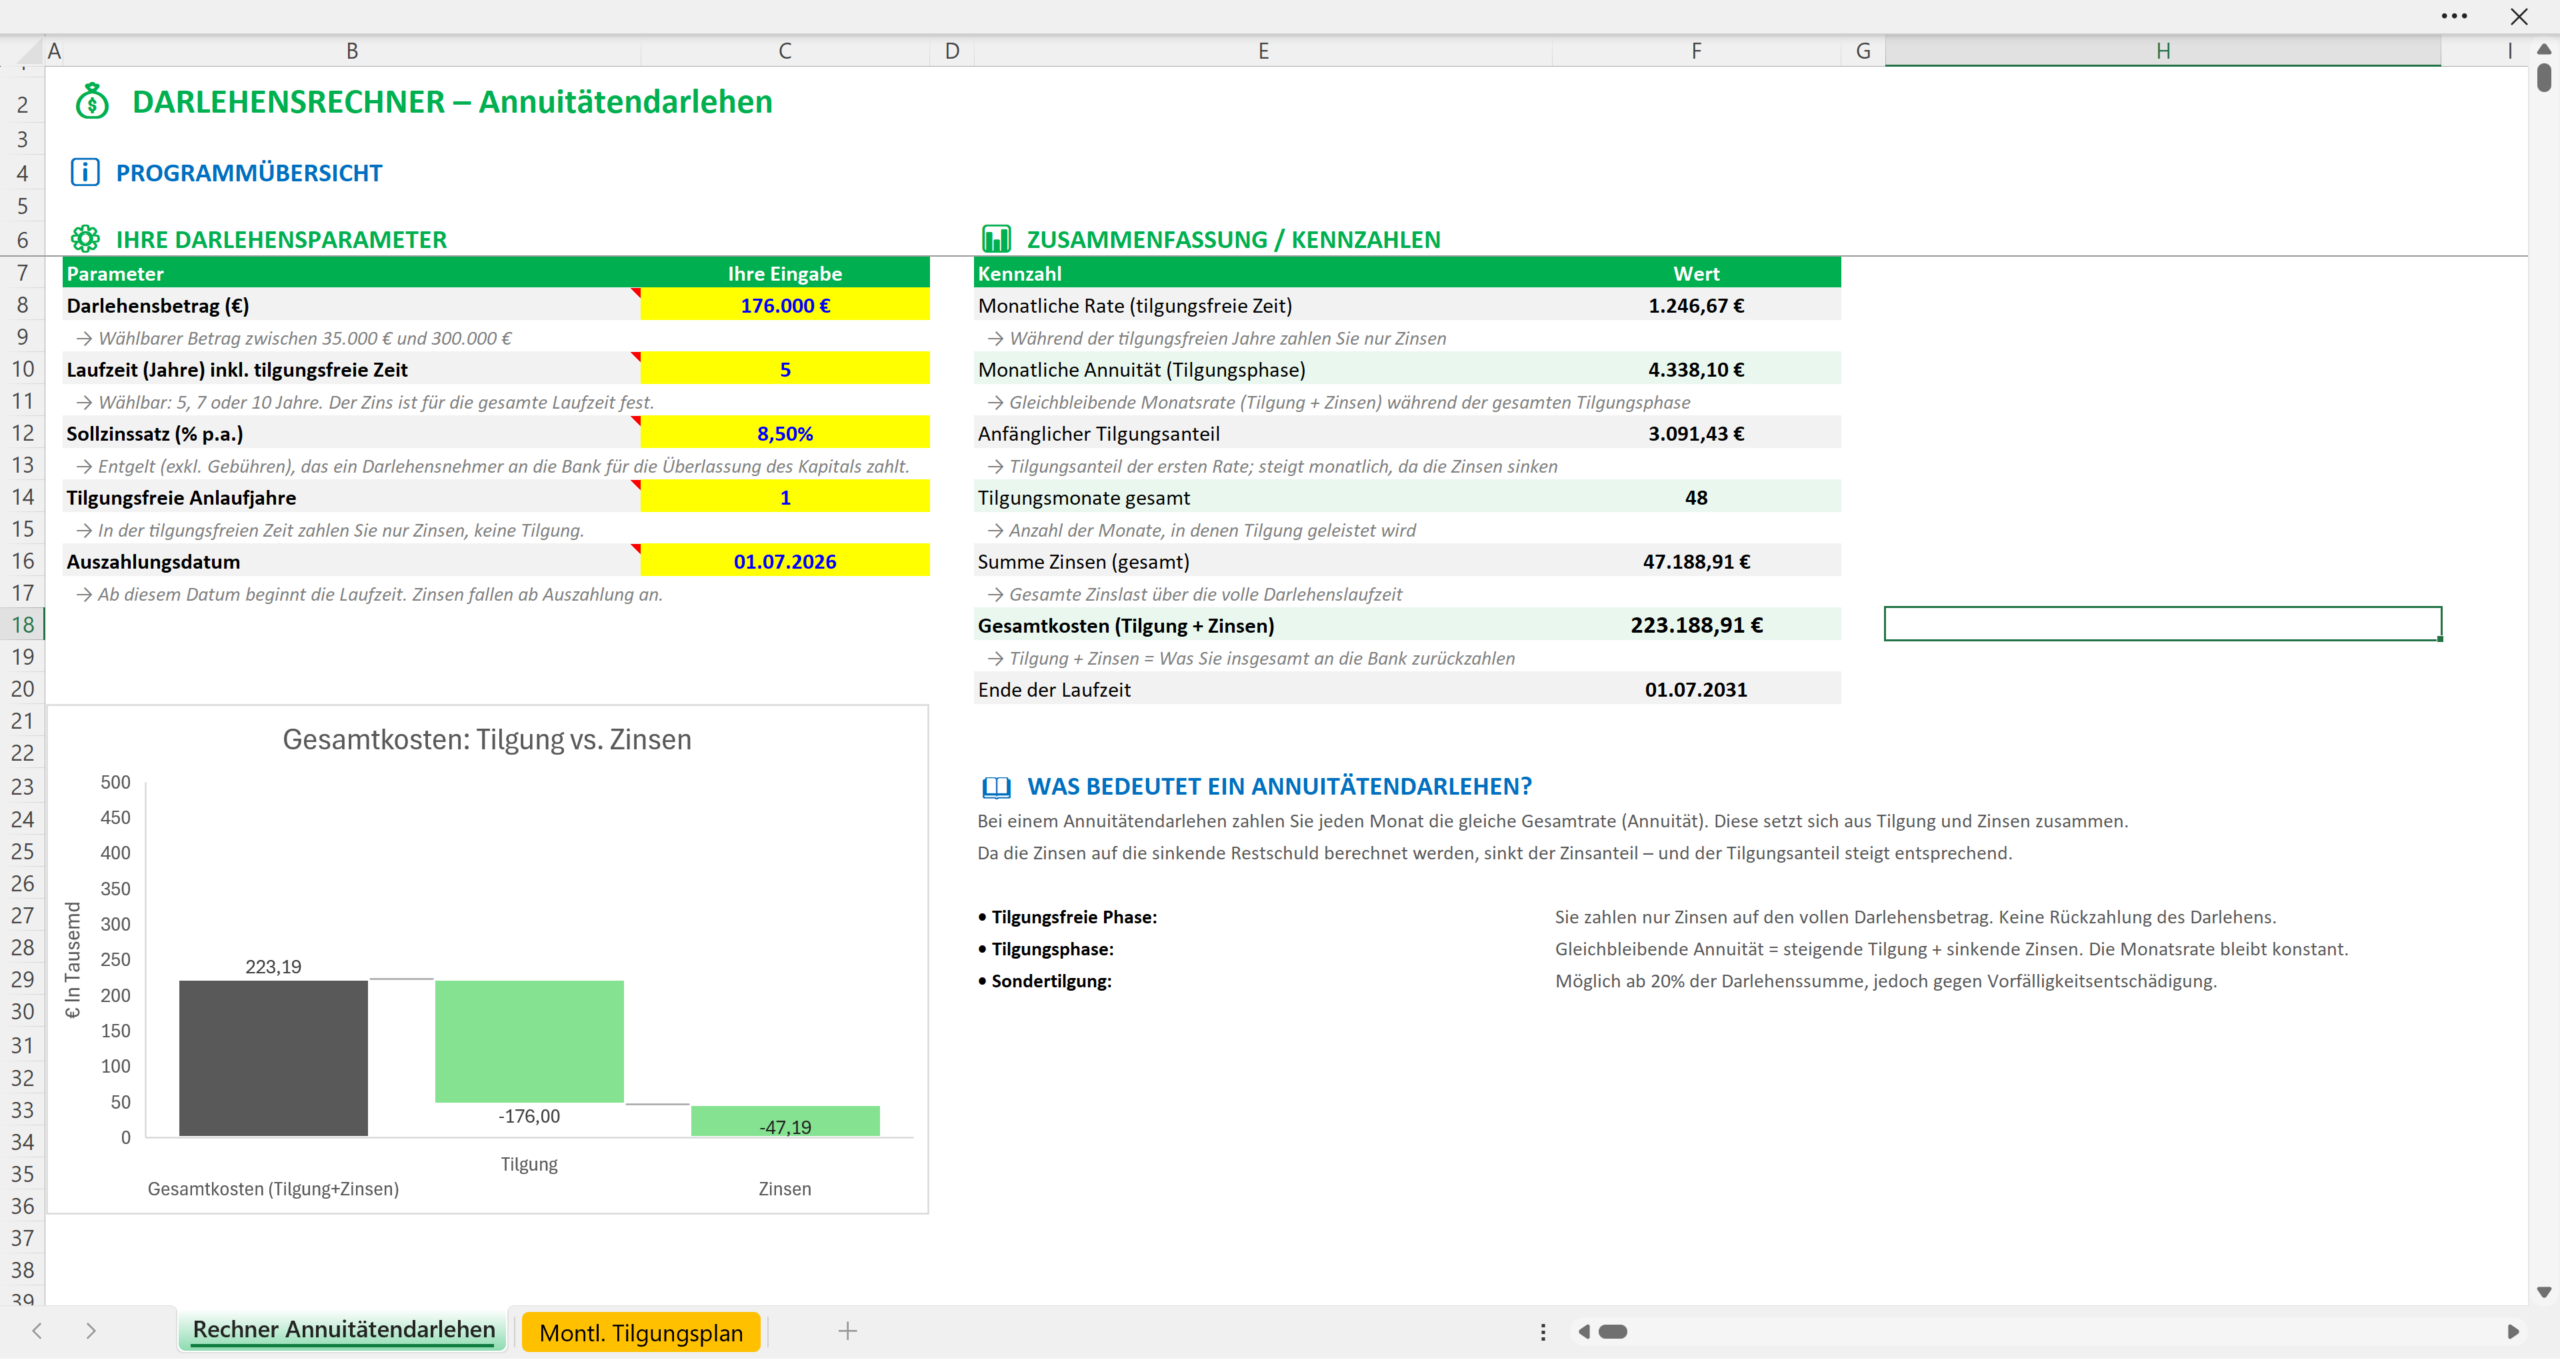
Task: Add a new sheet with plus icon
Action: point(847,1331)
